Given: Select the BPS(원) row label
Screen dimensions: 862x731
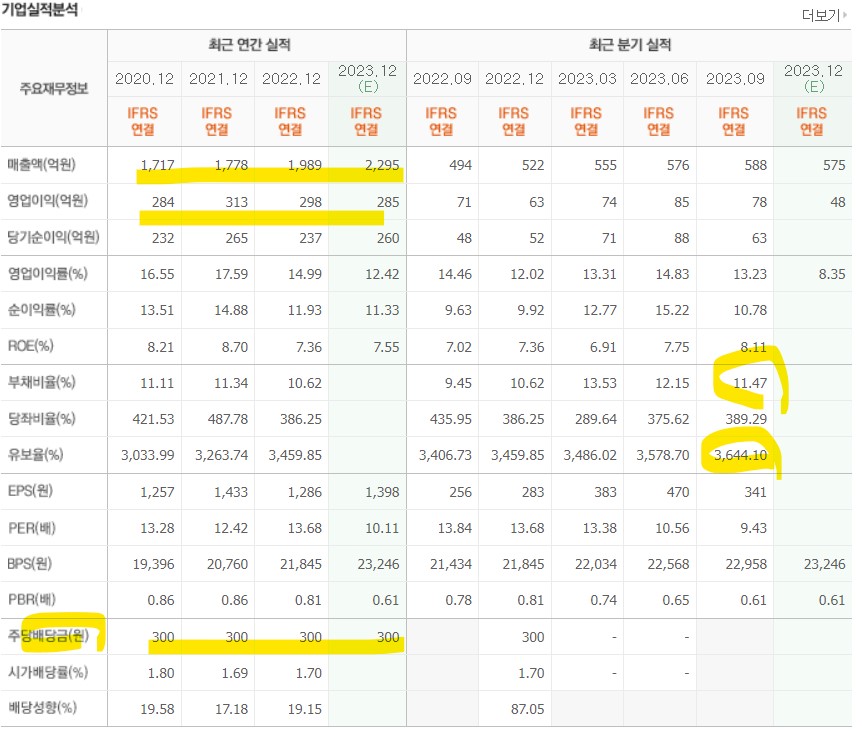Looking at the screenshot, I should [30, 564].
